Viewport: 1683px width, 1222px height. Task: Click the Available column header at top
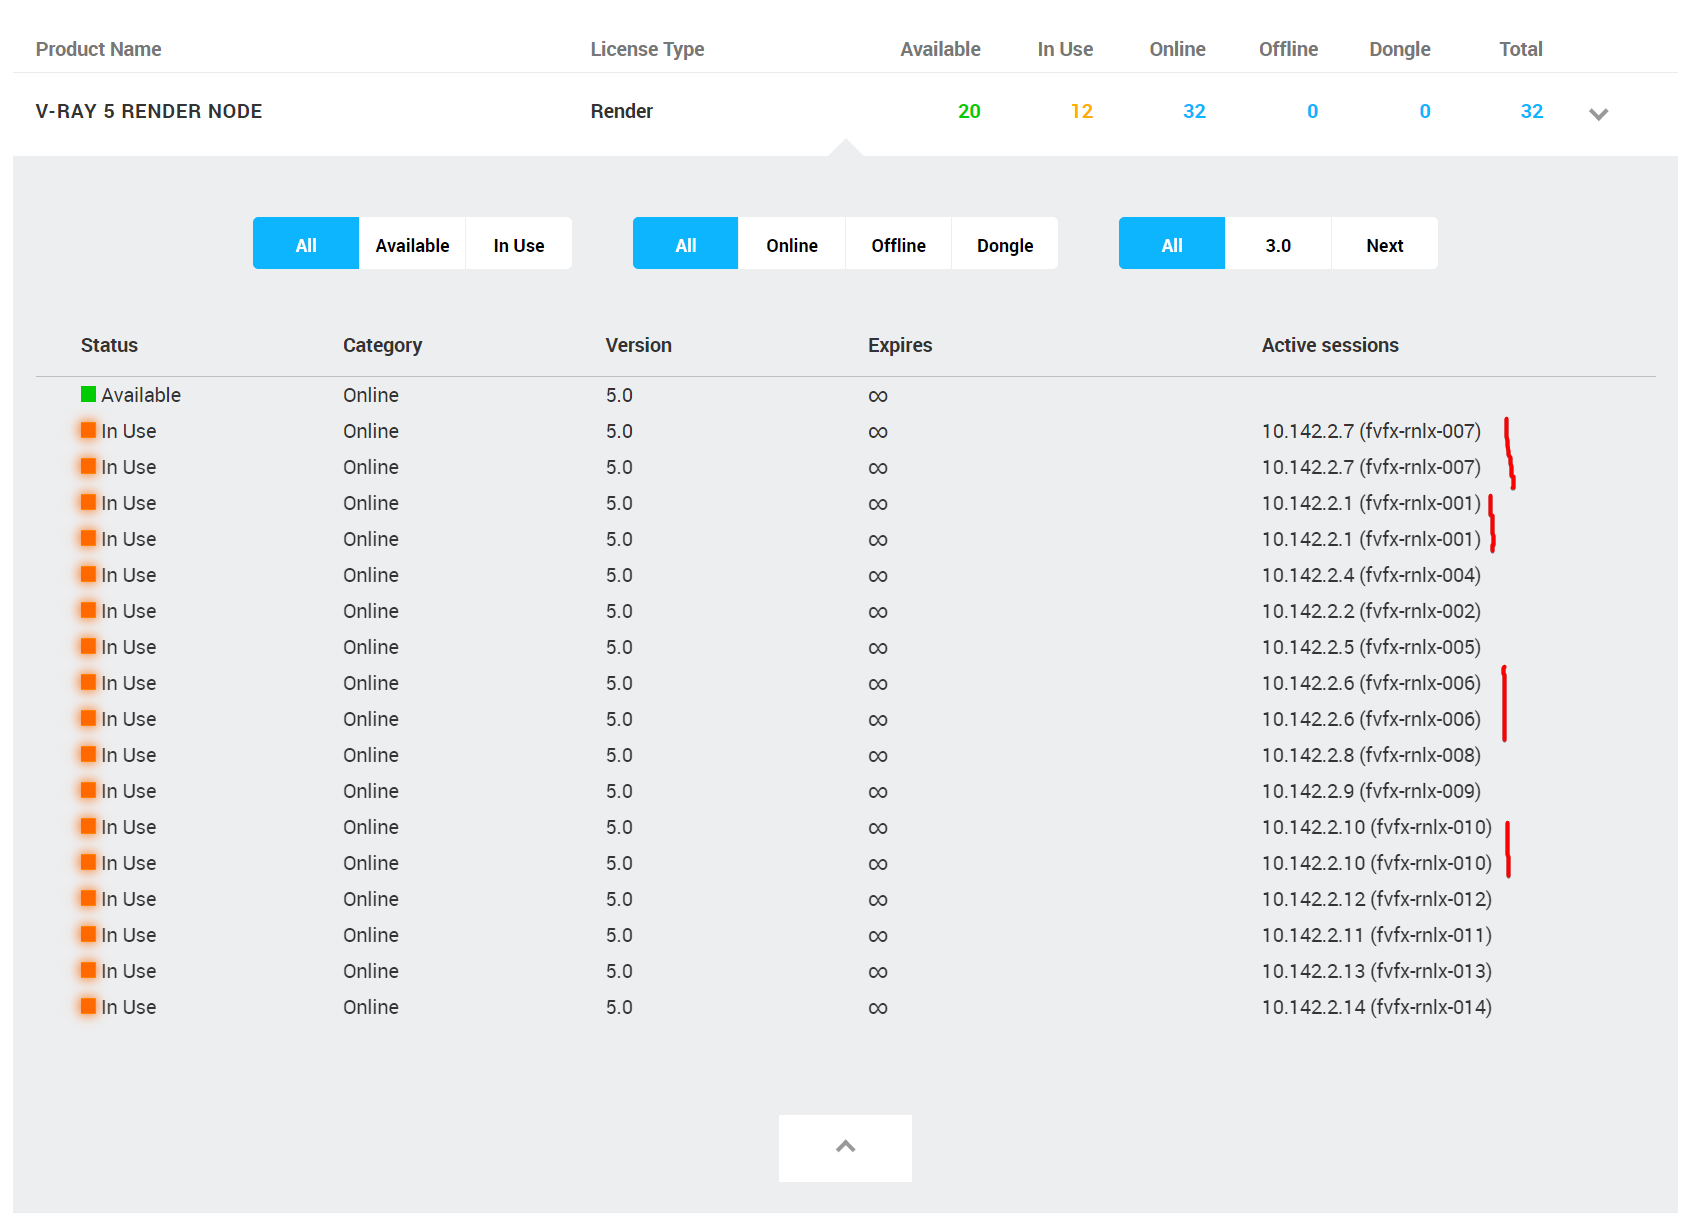click(x=940, y=49)
